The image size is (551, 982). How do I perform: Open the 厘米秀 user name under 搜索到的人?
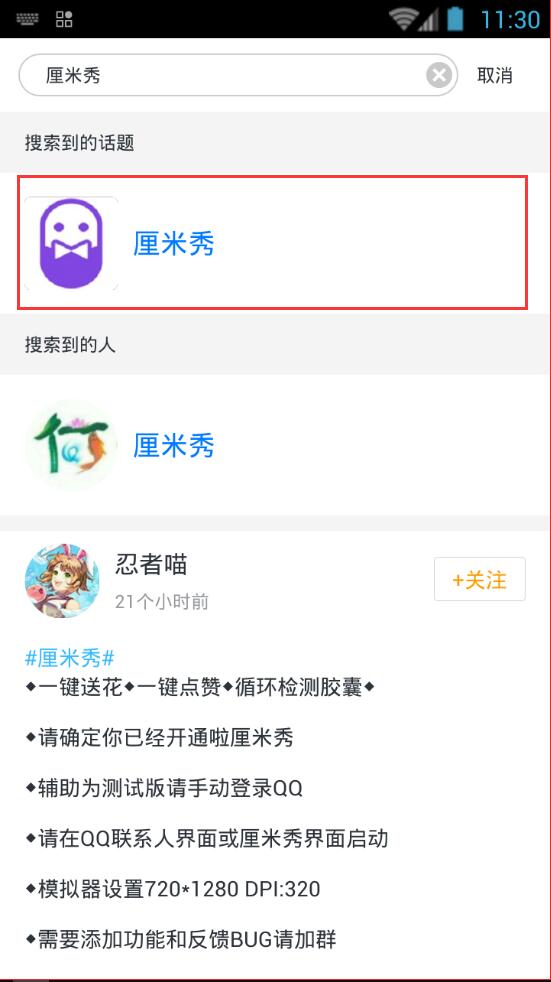tap(173, 446)
